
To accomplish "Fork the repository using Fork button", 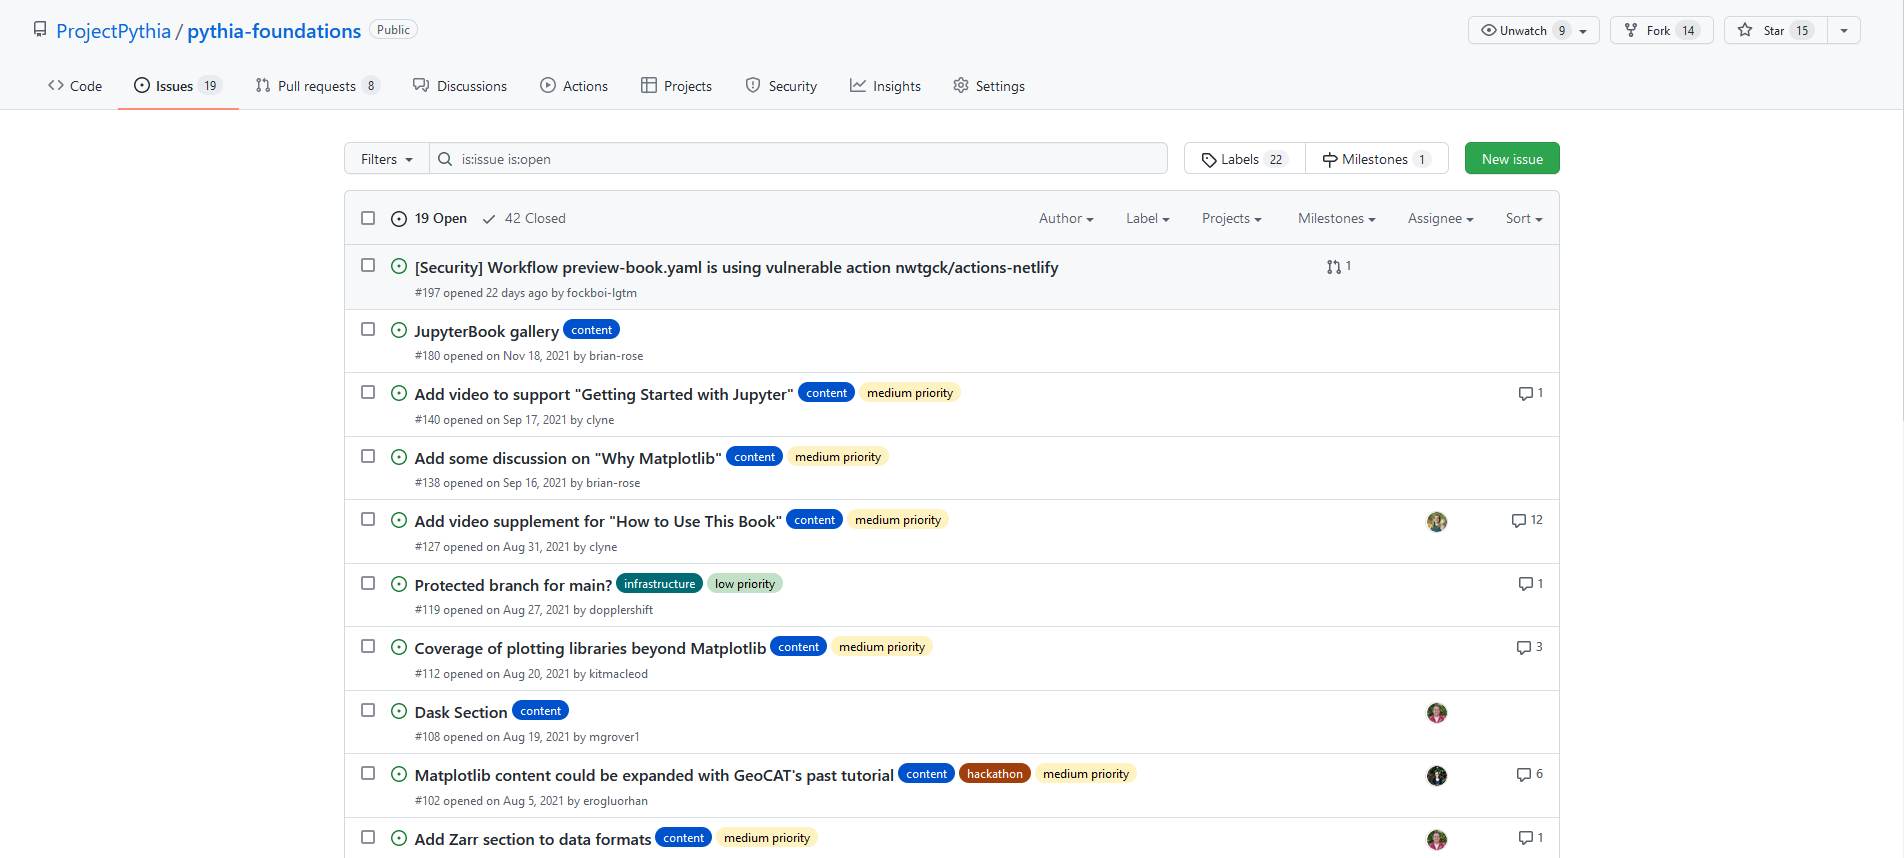I will pos(1661,31).
